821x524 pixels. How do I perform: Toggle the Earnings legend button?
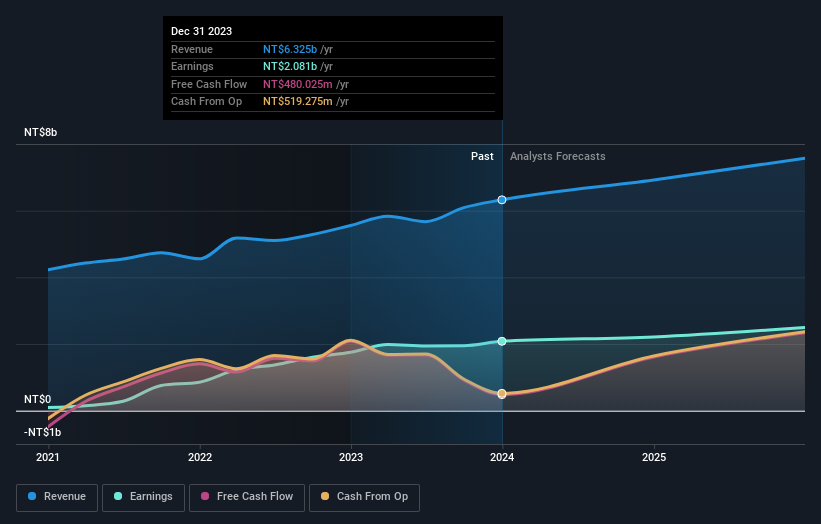[x=143, y=497]
